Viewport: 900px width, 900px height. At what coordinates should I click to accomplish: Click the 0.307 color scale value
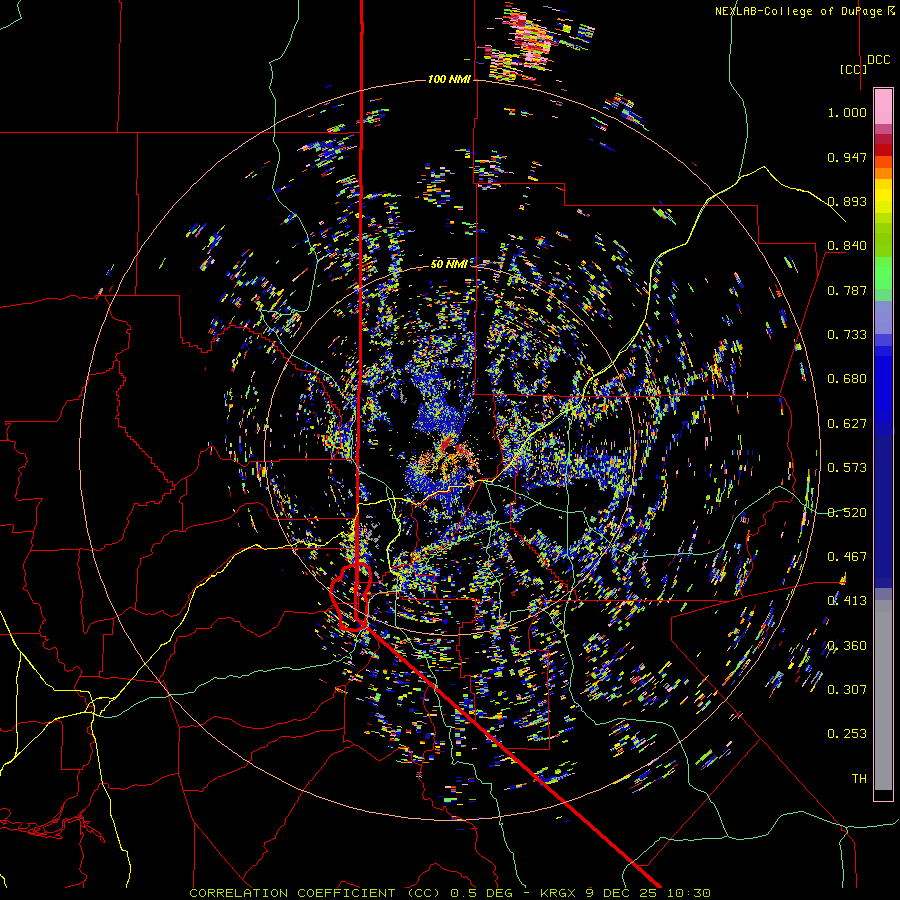(847, 690)
